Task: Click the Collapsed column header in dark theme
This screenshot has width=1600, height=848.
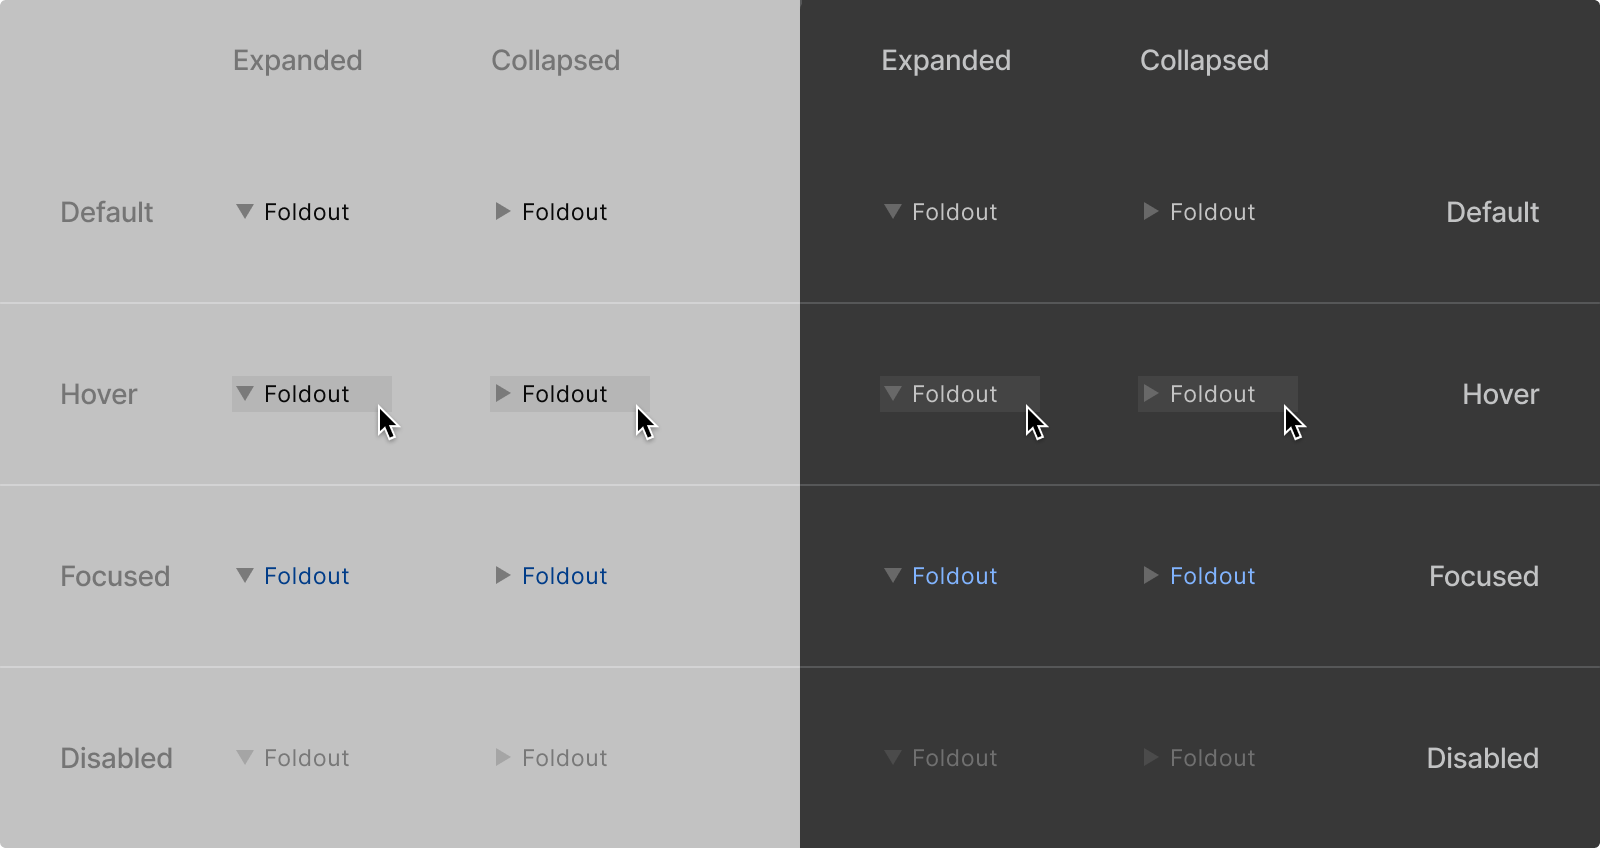Action: 1204,60
